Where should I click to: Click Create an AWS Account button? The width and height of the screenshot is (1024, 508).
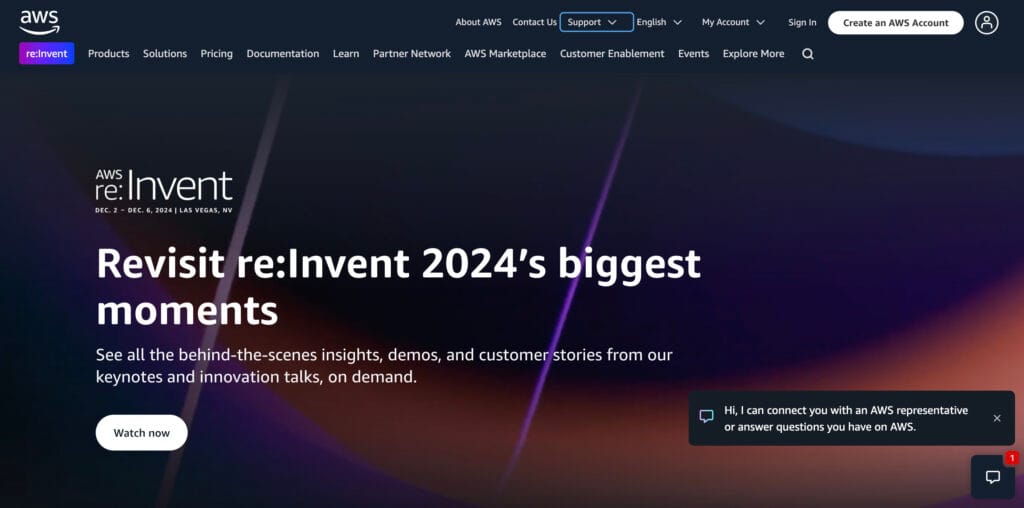(895, 22)
